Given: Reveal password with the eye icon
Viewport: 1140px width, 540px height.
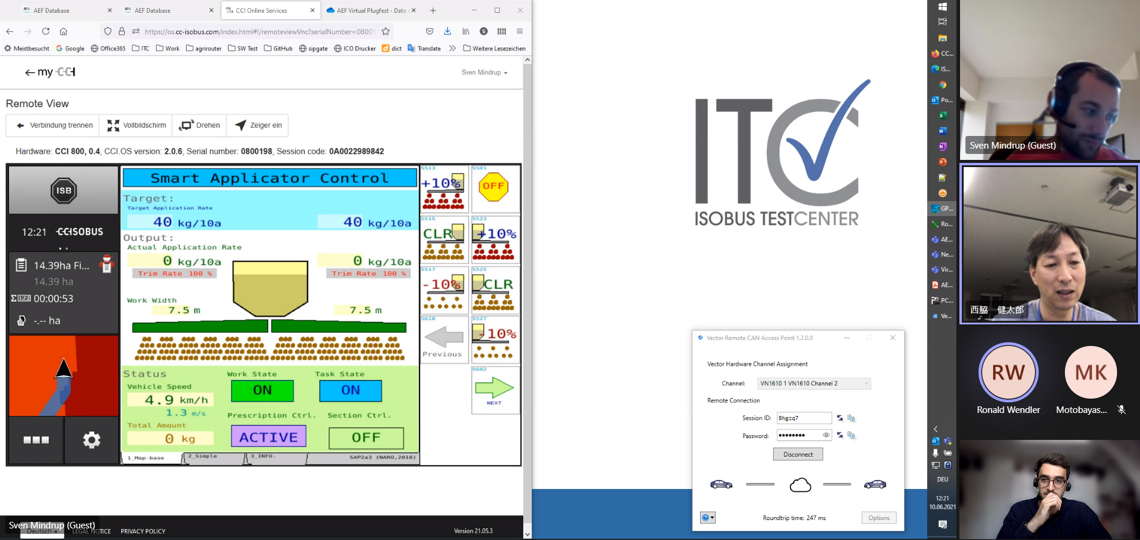Looking at the screenshot, I should pos(826,435).
